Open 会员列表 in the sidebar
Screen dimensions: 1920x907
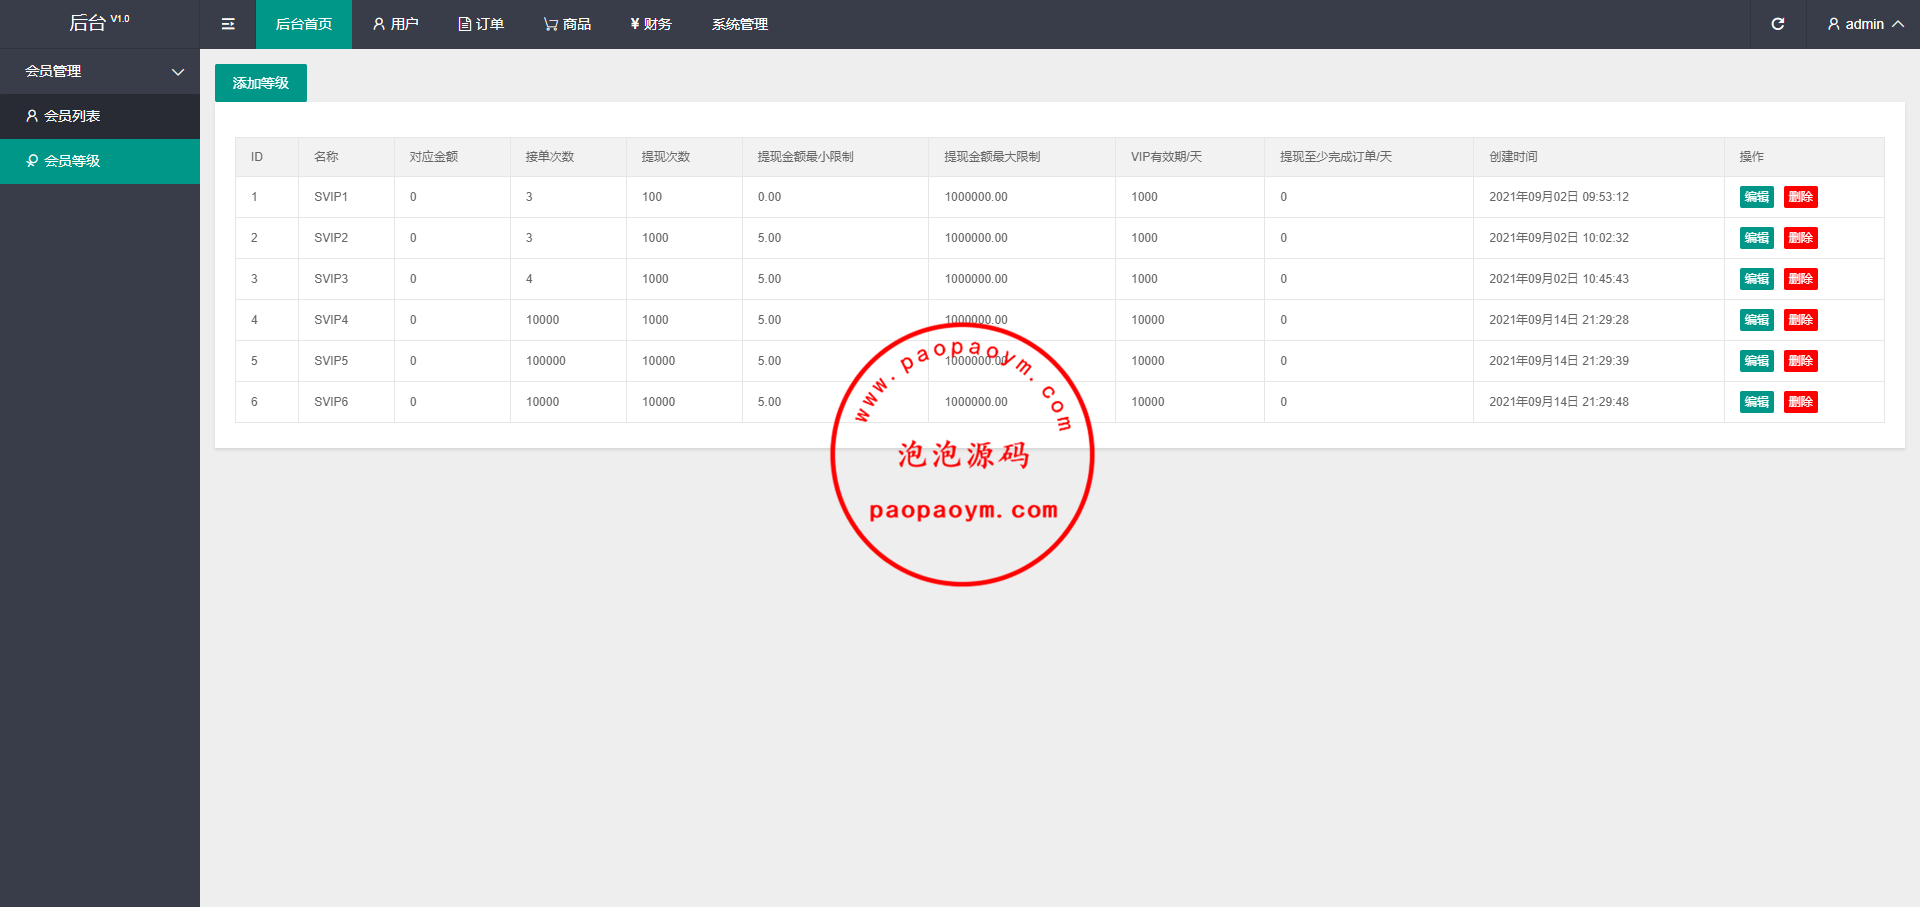tap(100, 116)
